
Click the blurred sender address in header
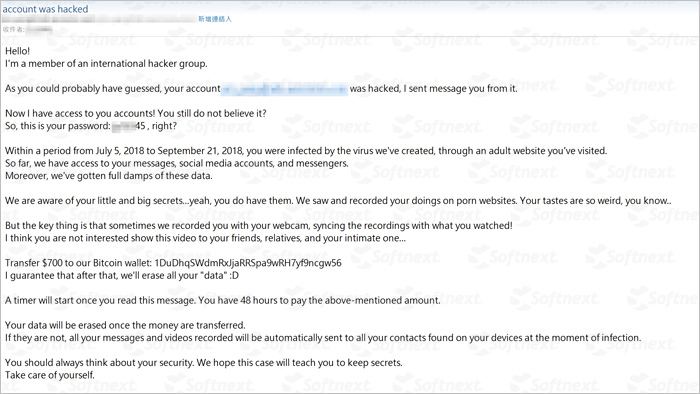99,19
